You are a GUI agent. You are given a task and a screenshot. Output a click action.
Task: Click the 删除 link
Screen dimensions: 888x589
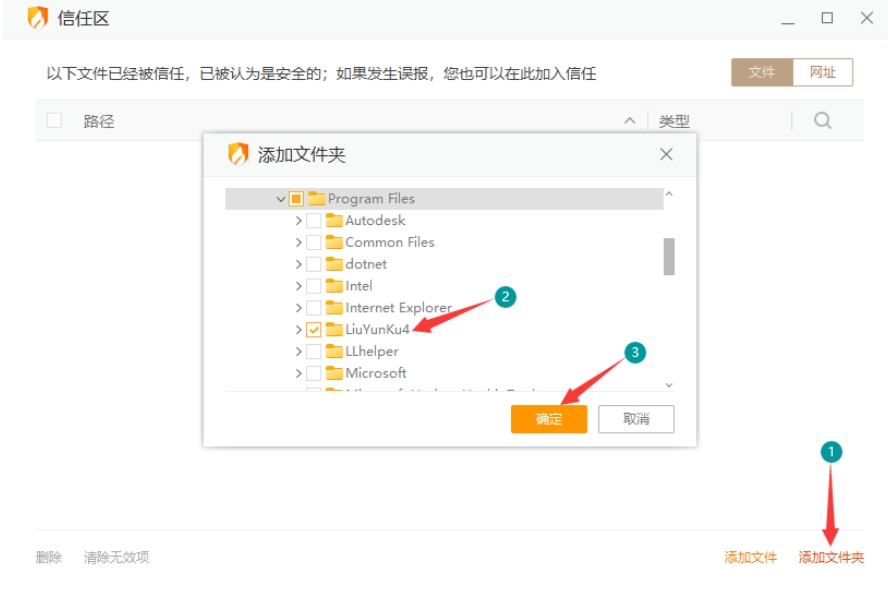[49, 557]
